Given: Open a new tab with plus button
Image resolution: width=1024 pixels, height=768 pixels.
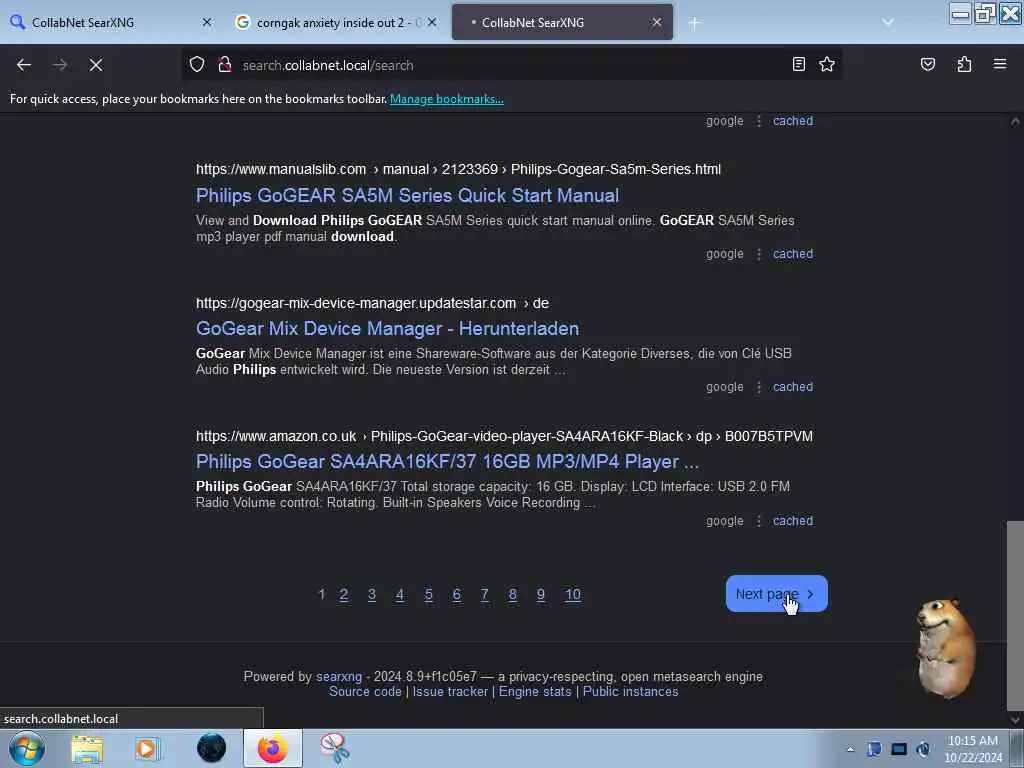Looking at the screenshot, I should click(695, 23).
